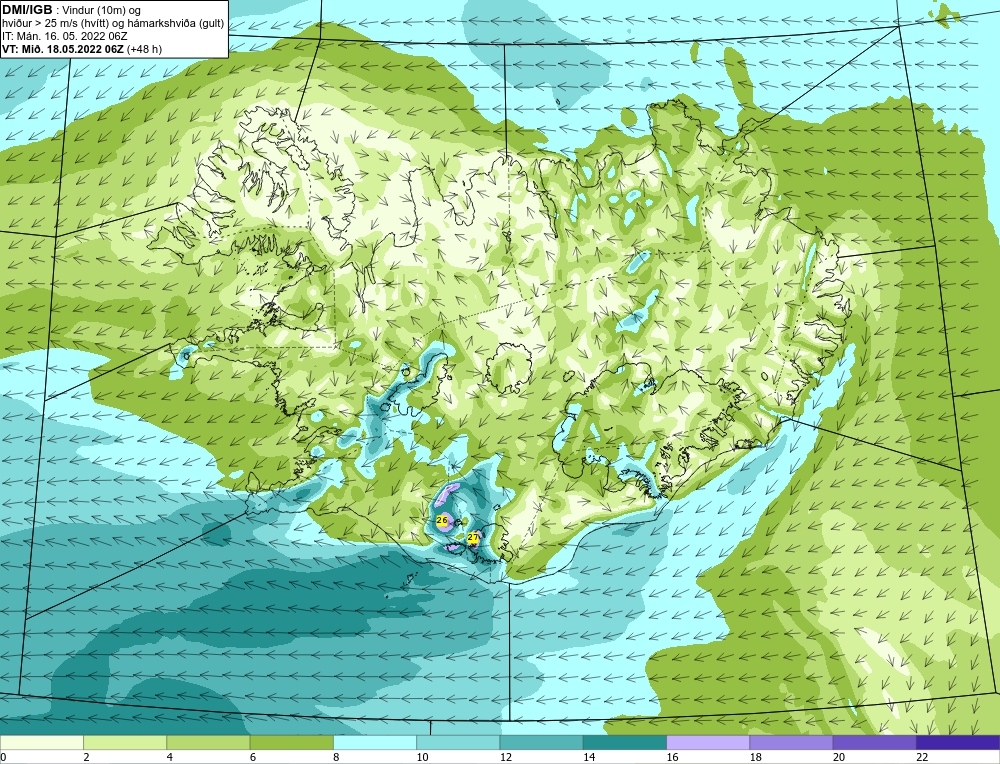Select the 6–8 m/s olive-green legend swatch
This screenshot has width=1000, height=764.
point(291,742)
